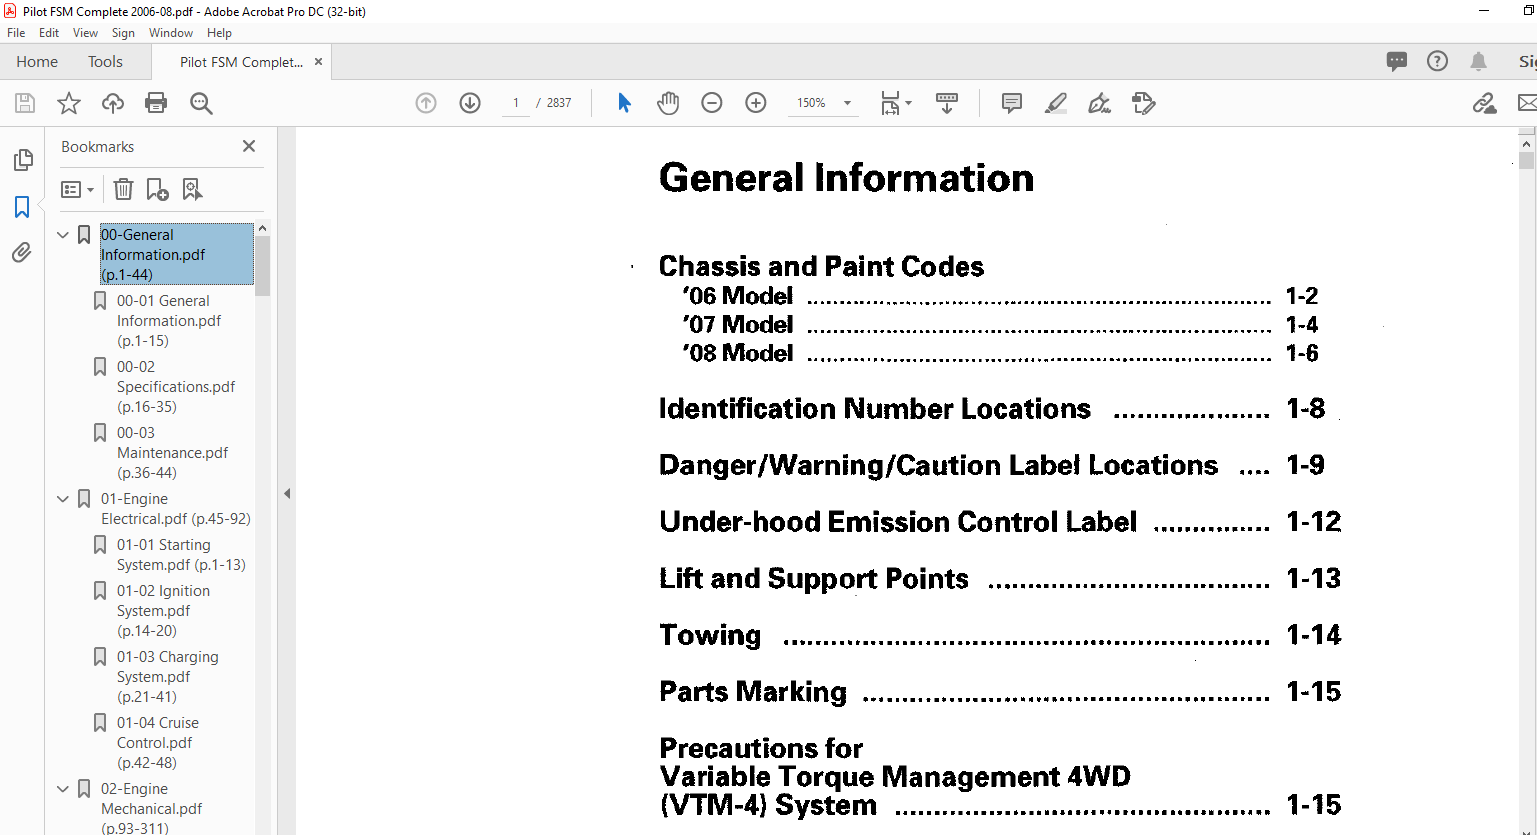Add the bookmark star icon
The image size is (1537, 835).
pyautogui.click(x=69, y=103)
